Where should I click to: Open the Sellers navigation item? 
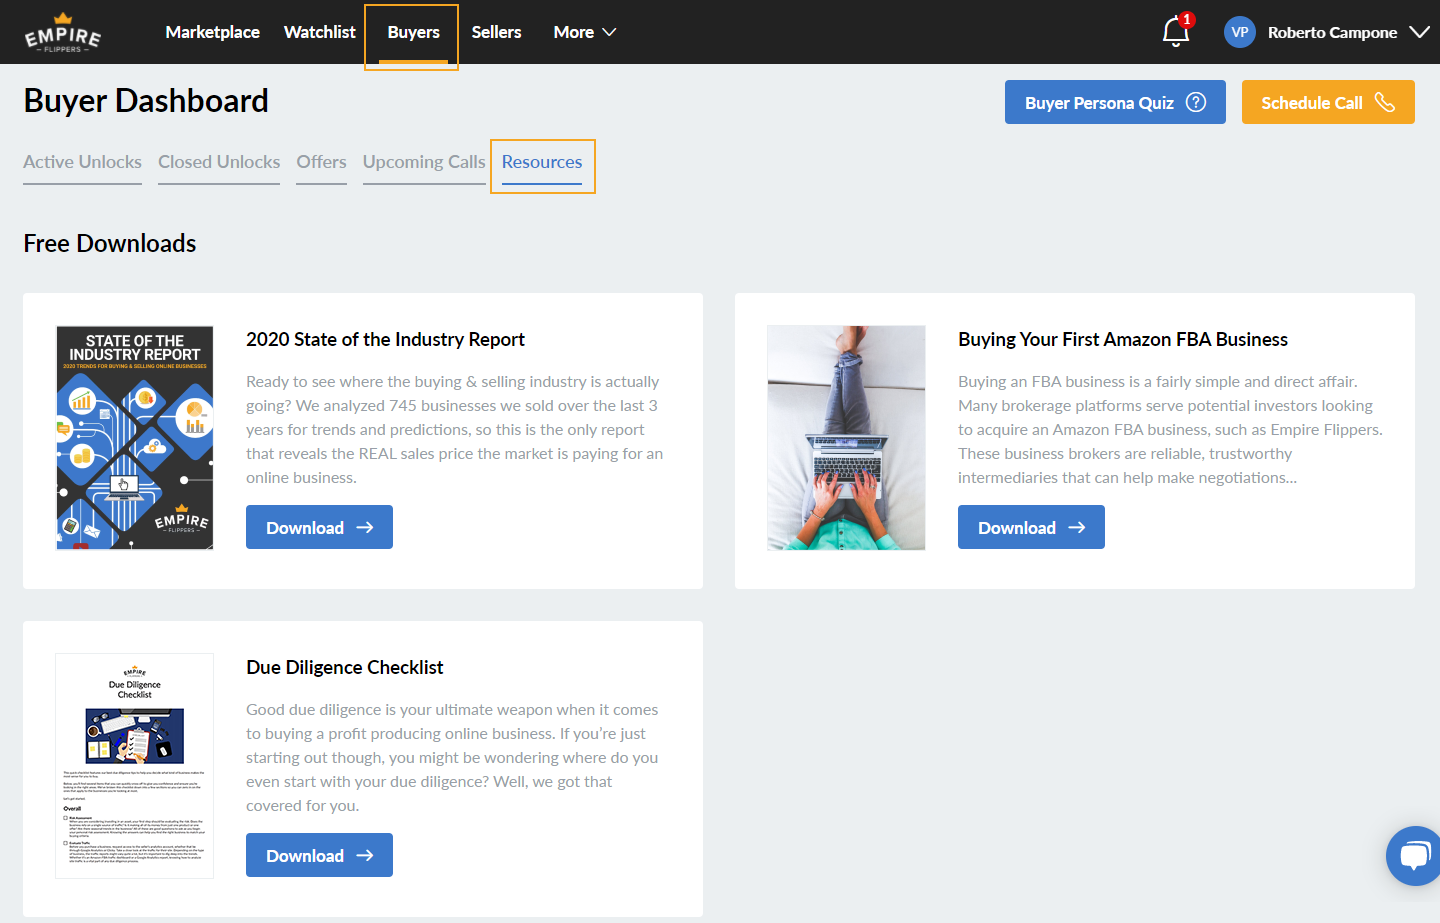coord(497,32)
